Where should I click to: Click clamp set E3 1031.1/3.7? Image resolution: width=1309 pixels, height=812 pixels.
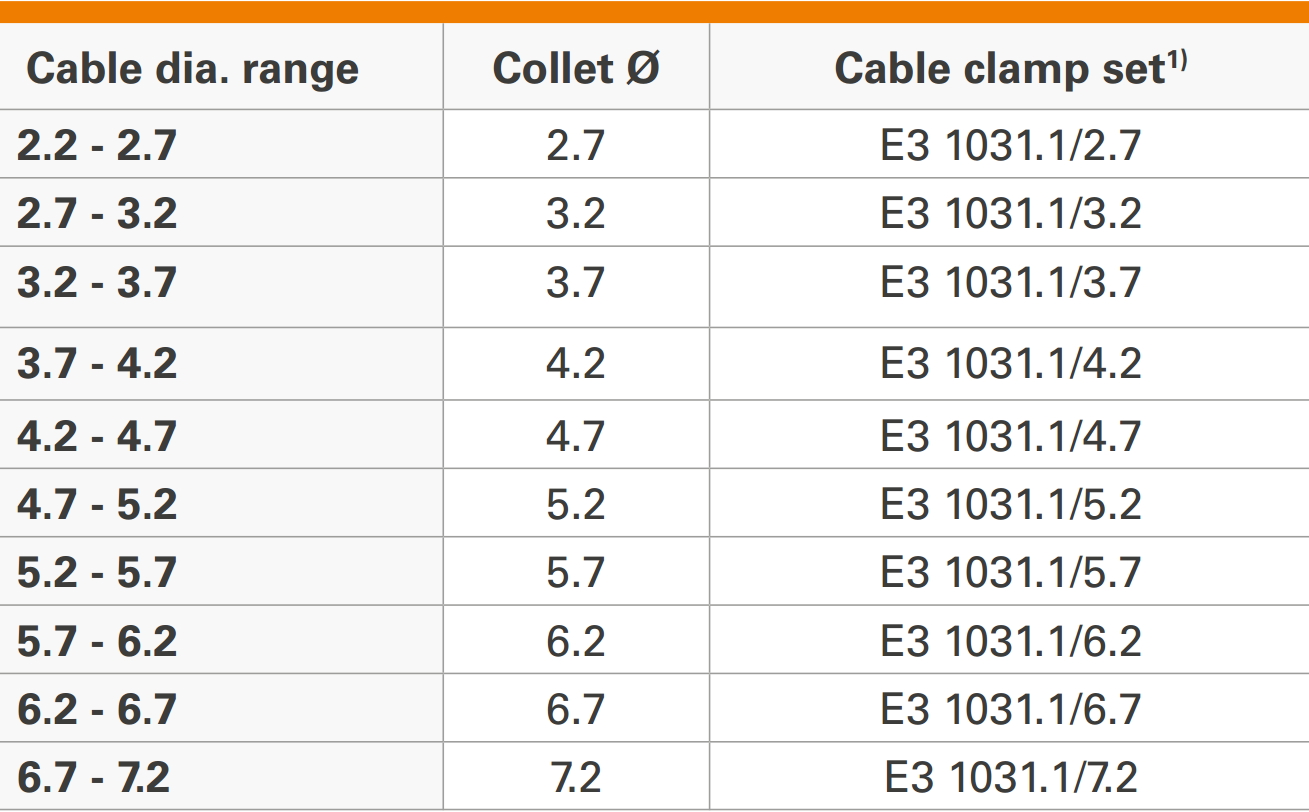[x=1010, y=283]
